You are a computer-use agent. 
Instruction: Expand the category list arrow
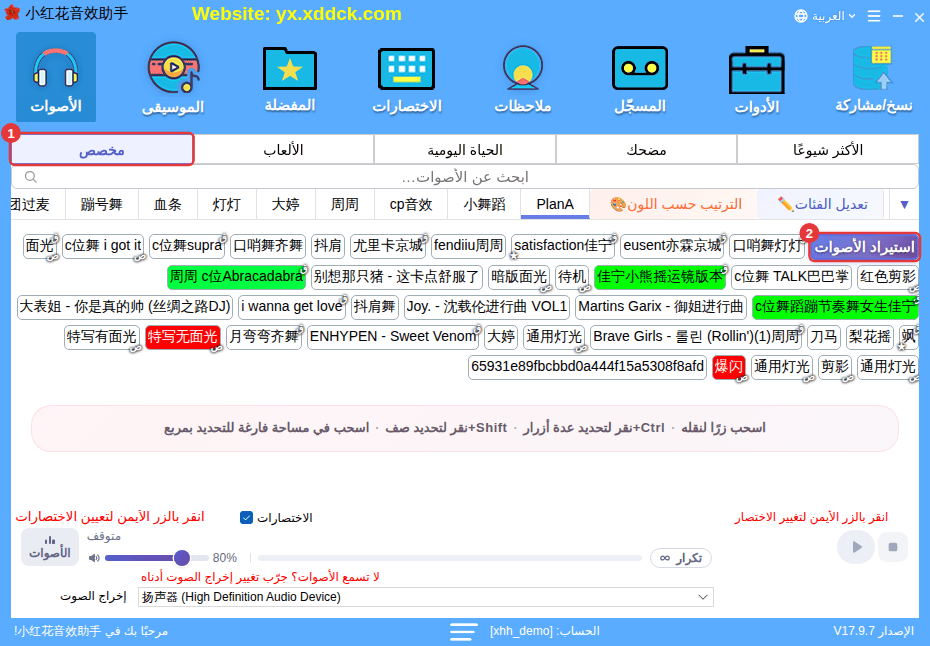pyautogui.click(x=904, y=205)
